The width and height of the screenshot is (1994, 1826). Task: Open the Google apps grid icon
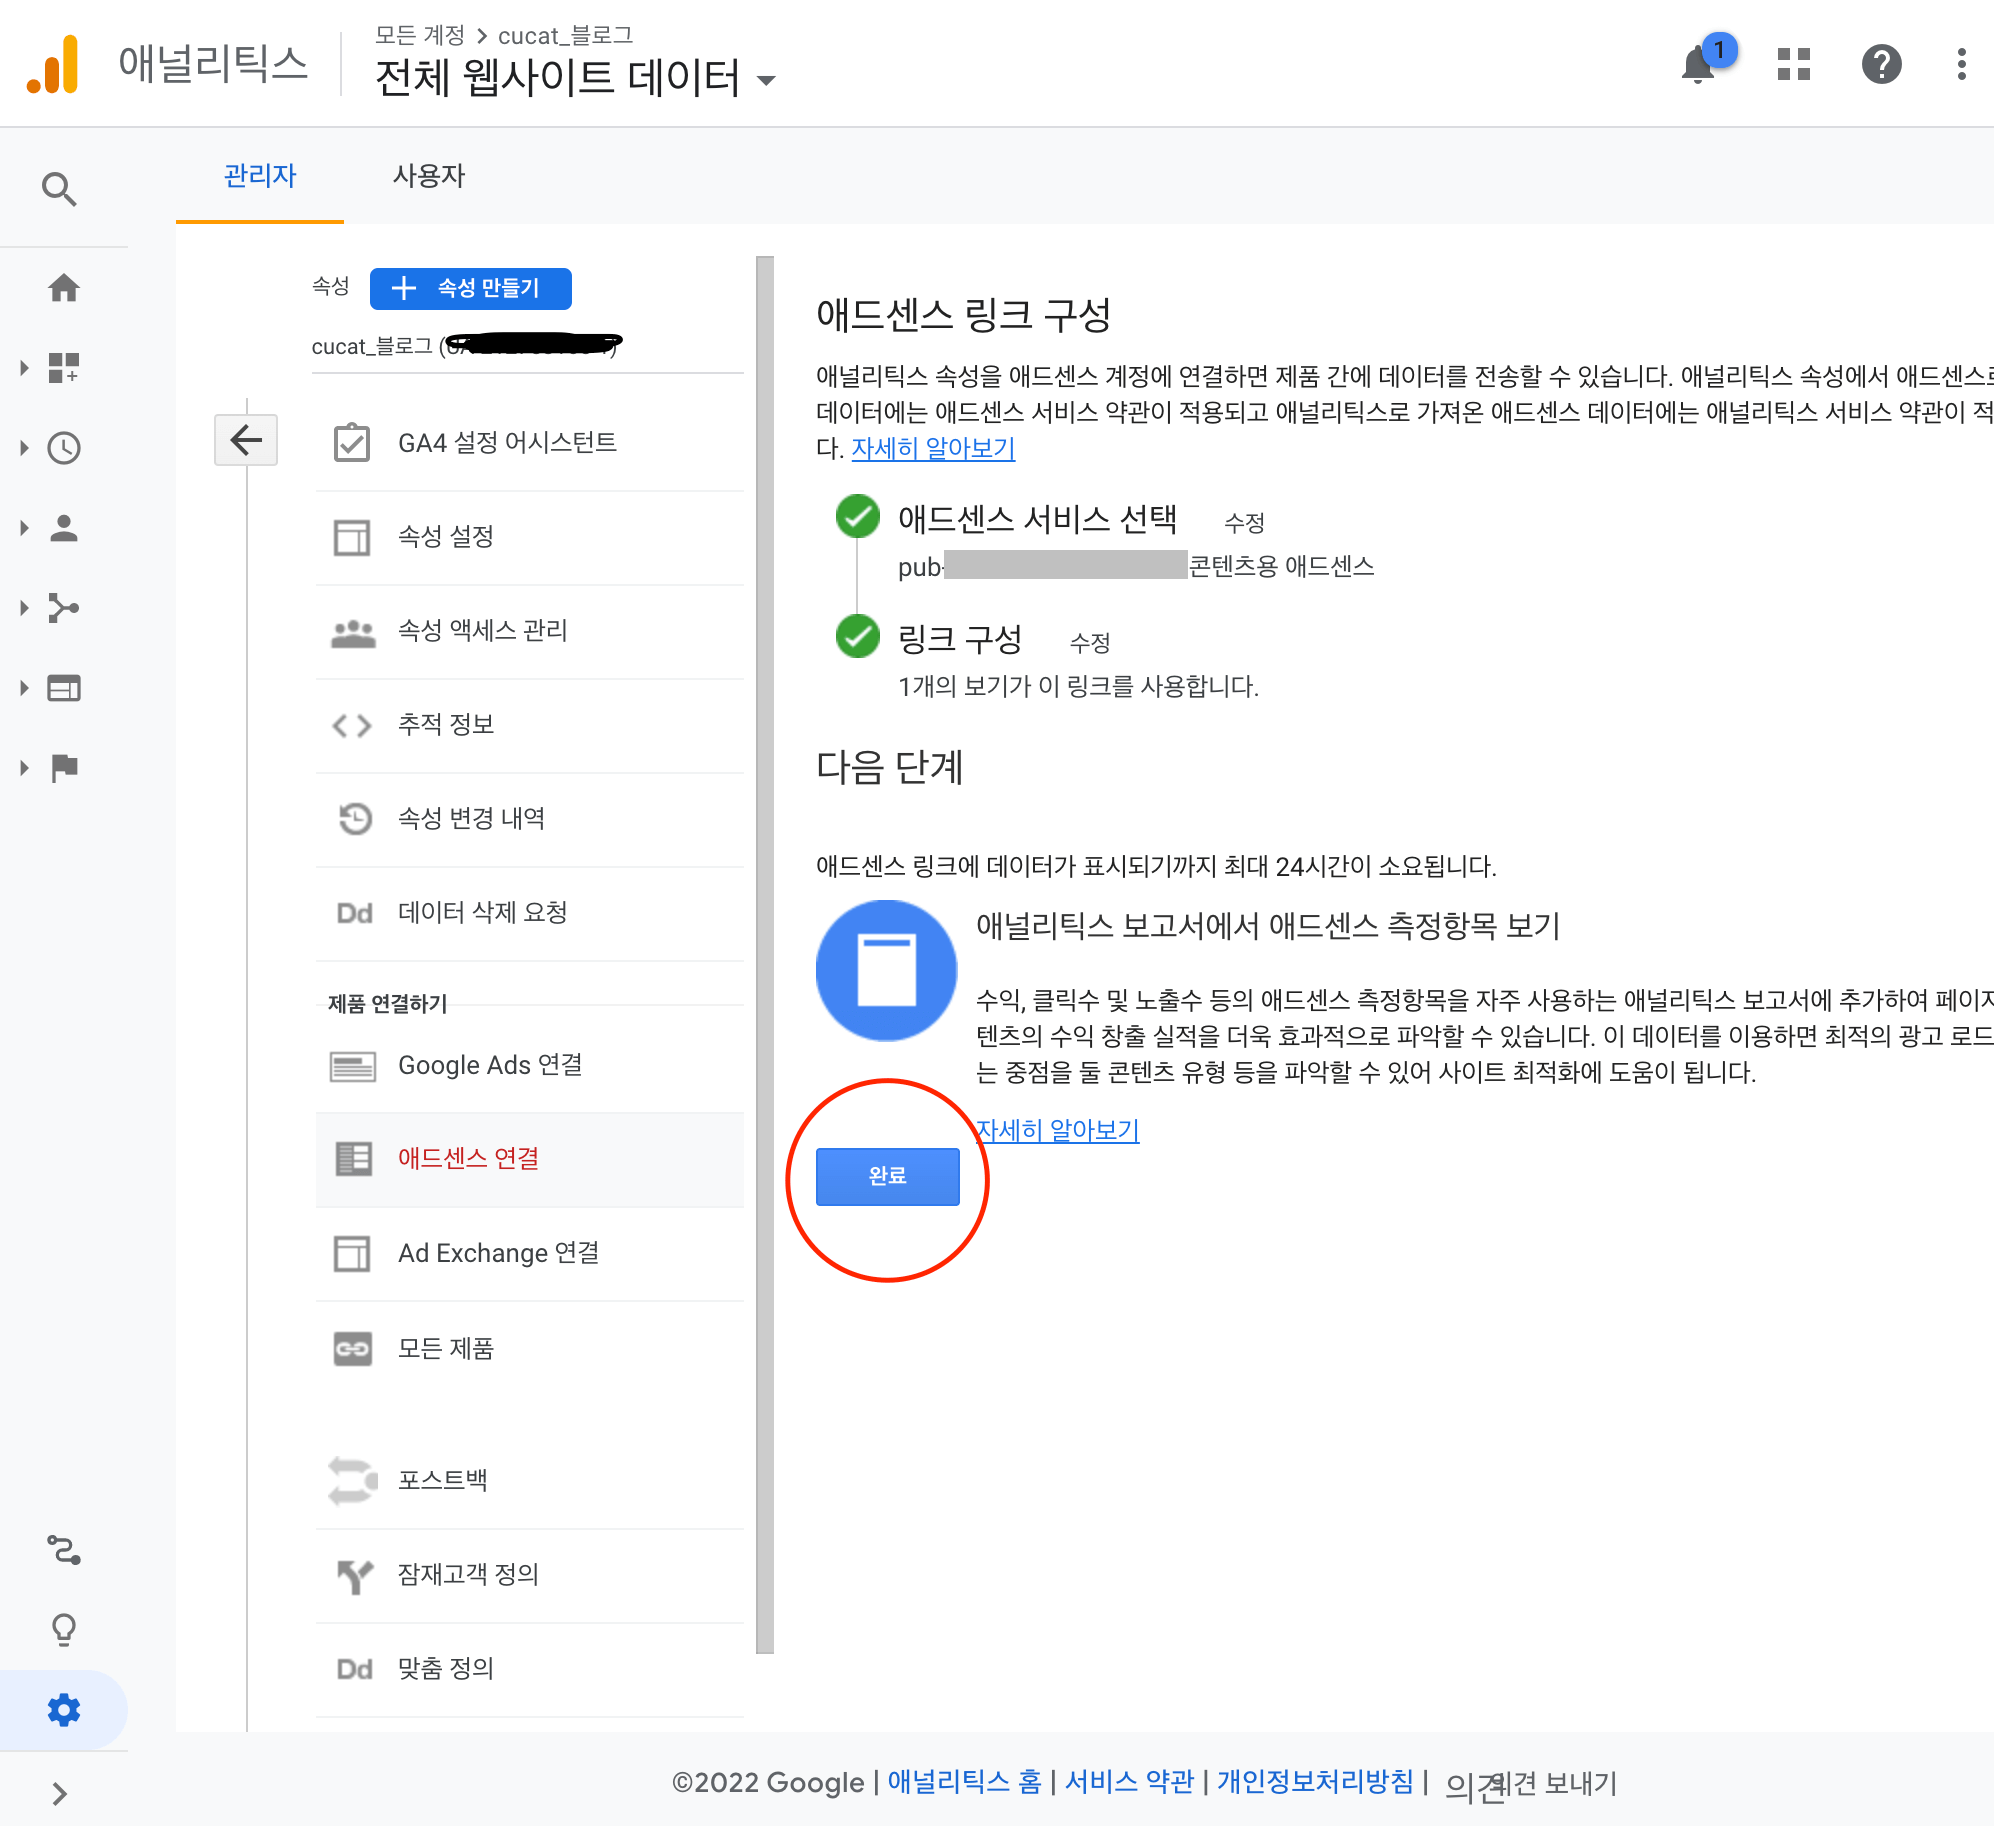1794,64
